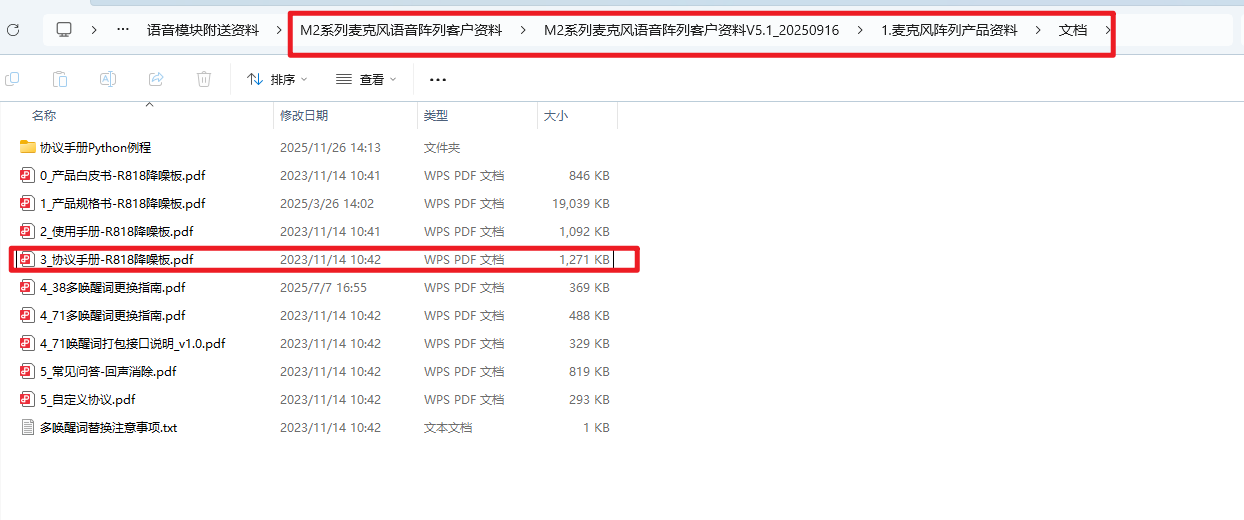Open the "..." see more toolbar menu

click(437, 79)
